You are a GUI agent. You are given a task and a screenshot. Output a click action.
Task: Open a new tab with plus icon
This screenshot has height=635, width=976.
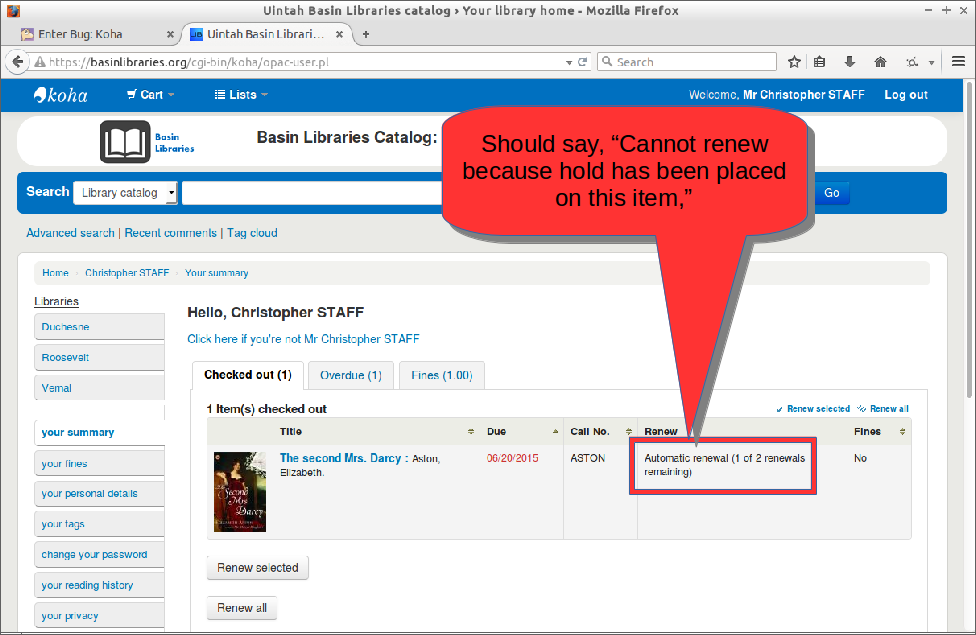point(366,34)
